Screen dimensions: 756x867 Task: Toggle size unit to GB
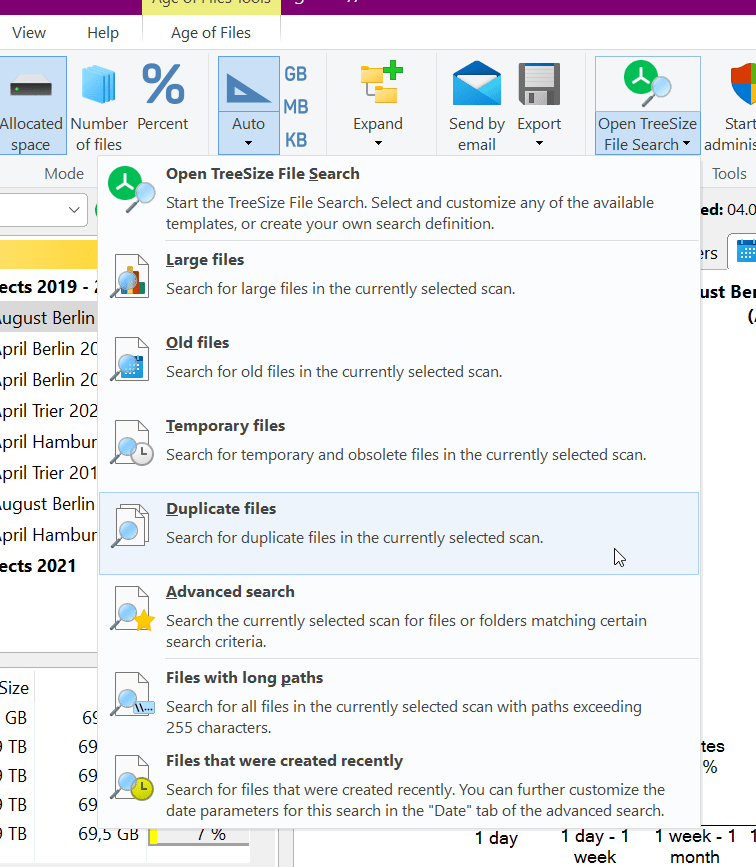tap(296, 74)
